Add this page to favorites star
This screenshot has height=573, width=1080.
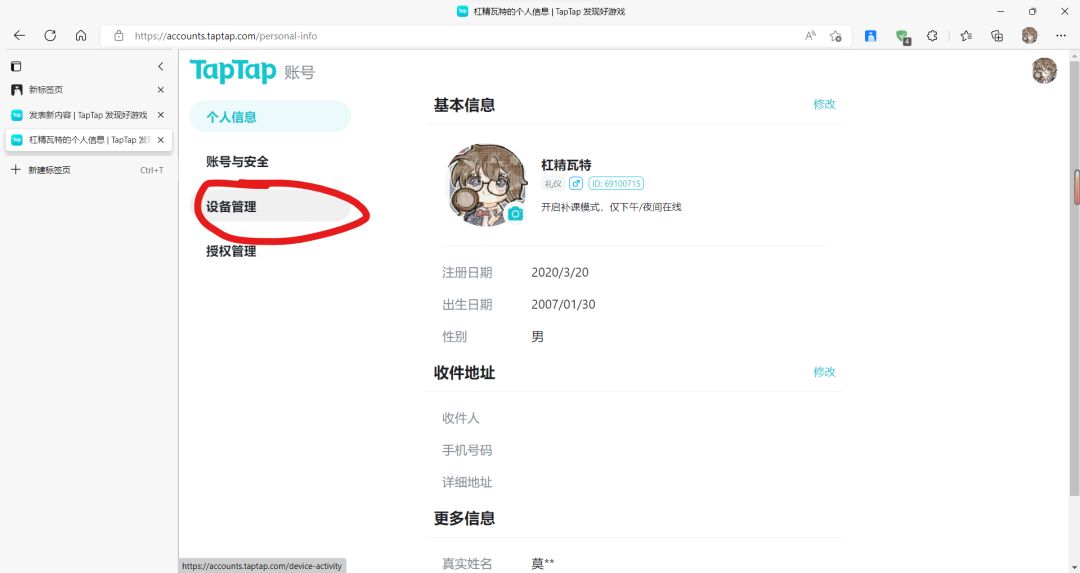[x=835, y=36]
